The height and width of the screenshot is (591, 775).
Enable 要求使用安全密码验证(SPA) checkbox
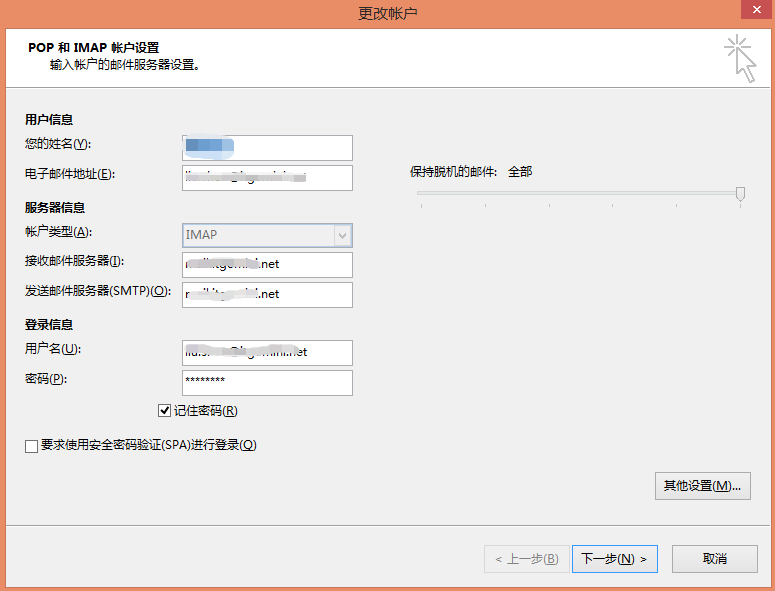[x=32, y=446]
